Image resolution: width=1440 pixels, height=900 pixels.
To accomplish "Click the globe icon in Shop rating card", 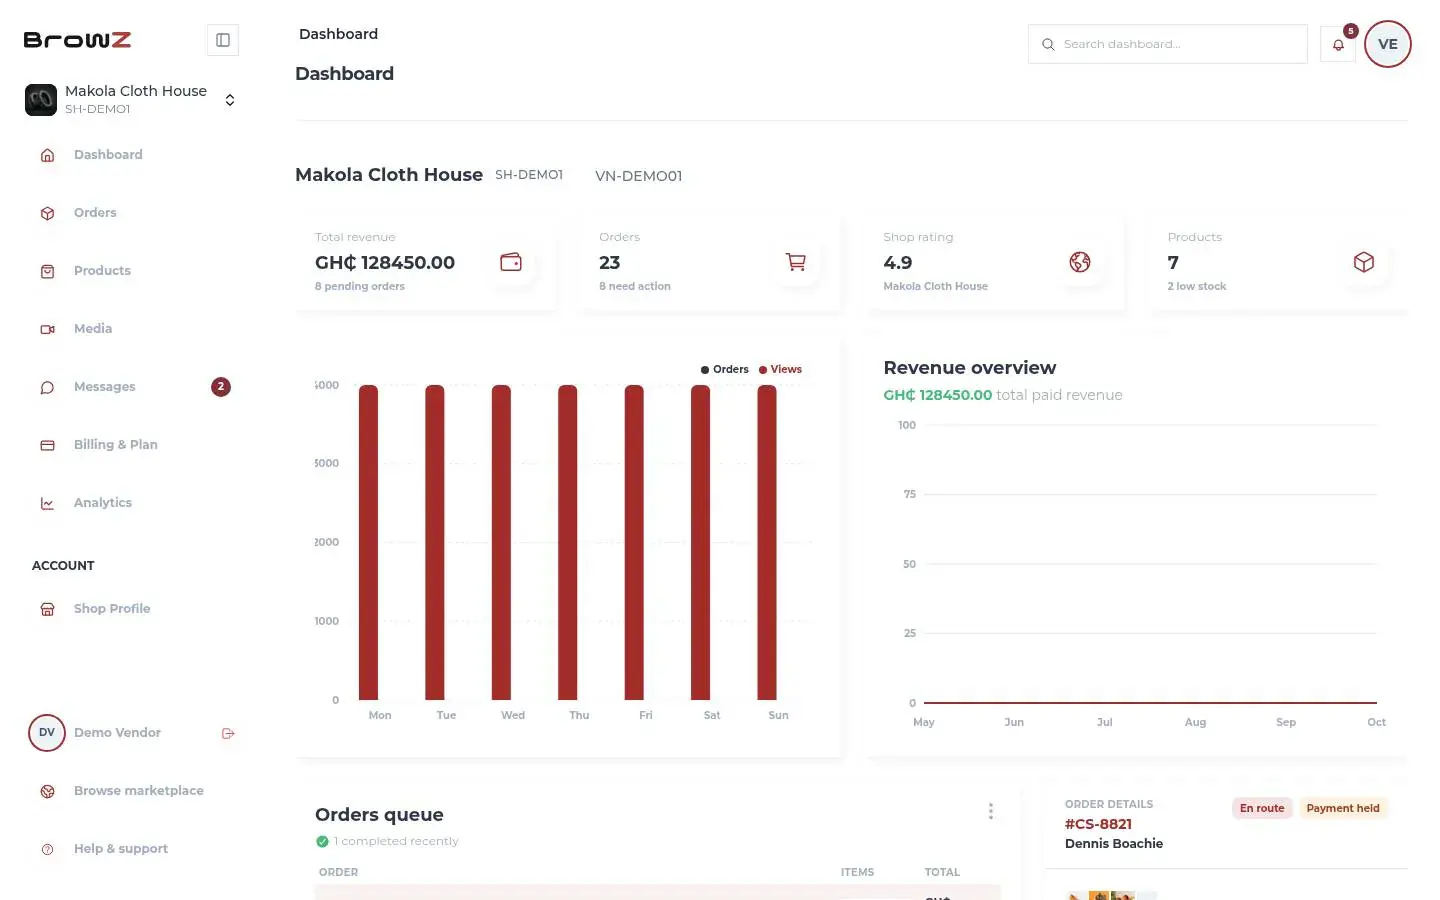I will 1080,262.
